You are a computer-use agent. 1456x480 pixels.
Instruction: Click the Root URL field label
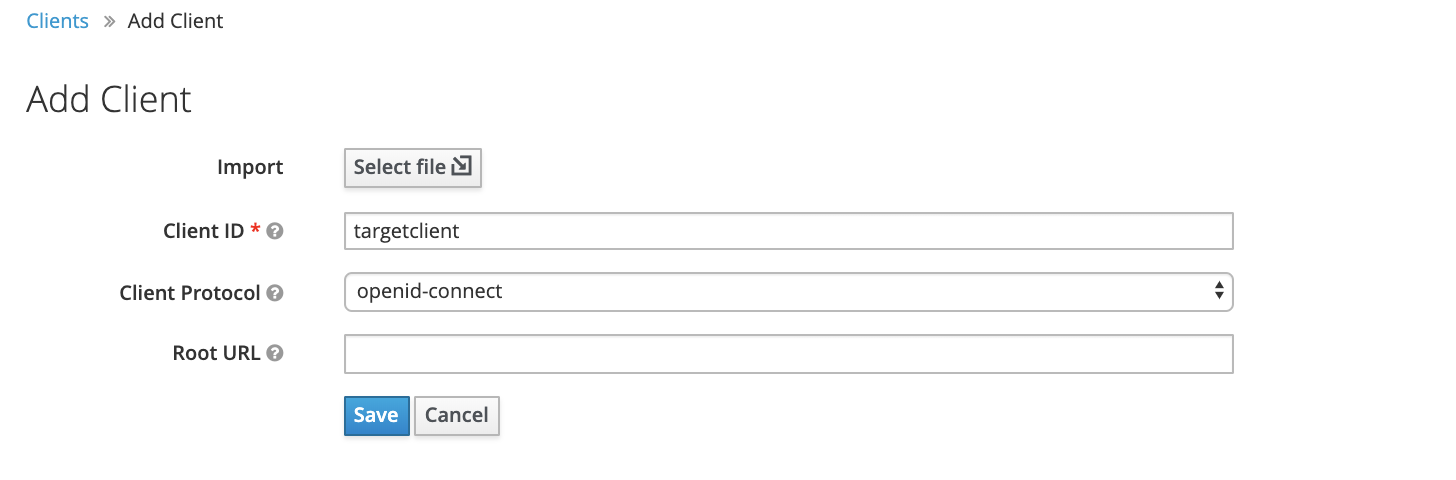pos(216,353)
